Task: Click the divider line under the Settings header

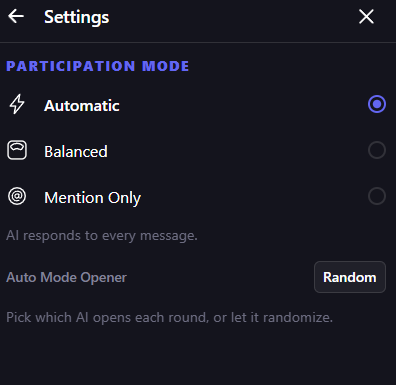Action: pos(198,42)
